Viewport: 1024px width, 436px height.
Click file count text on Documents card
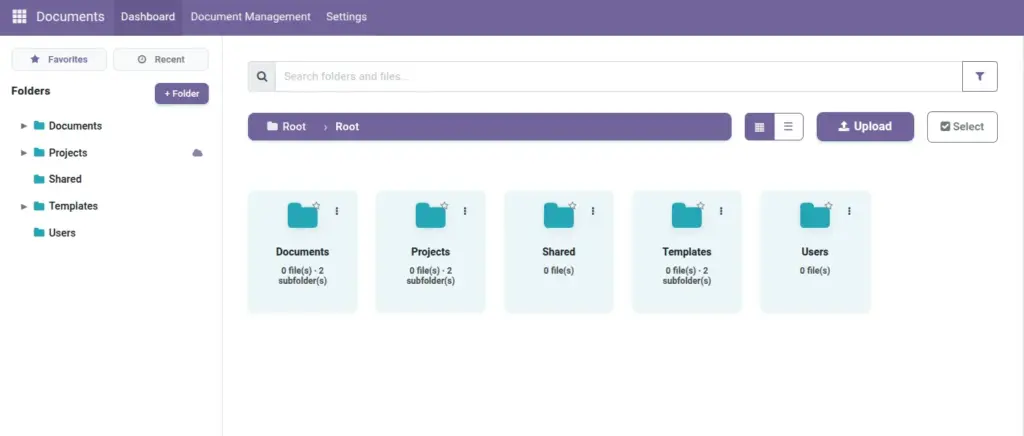[302, 275]
